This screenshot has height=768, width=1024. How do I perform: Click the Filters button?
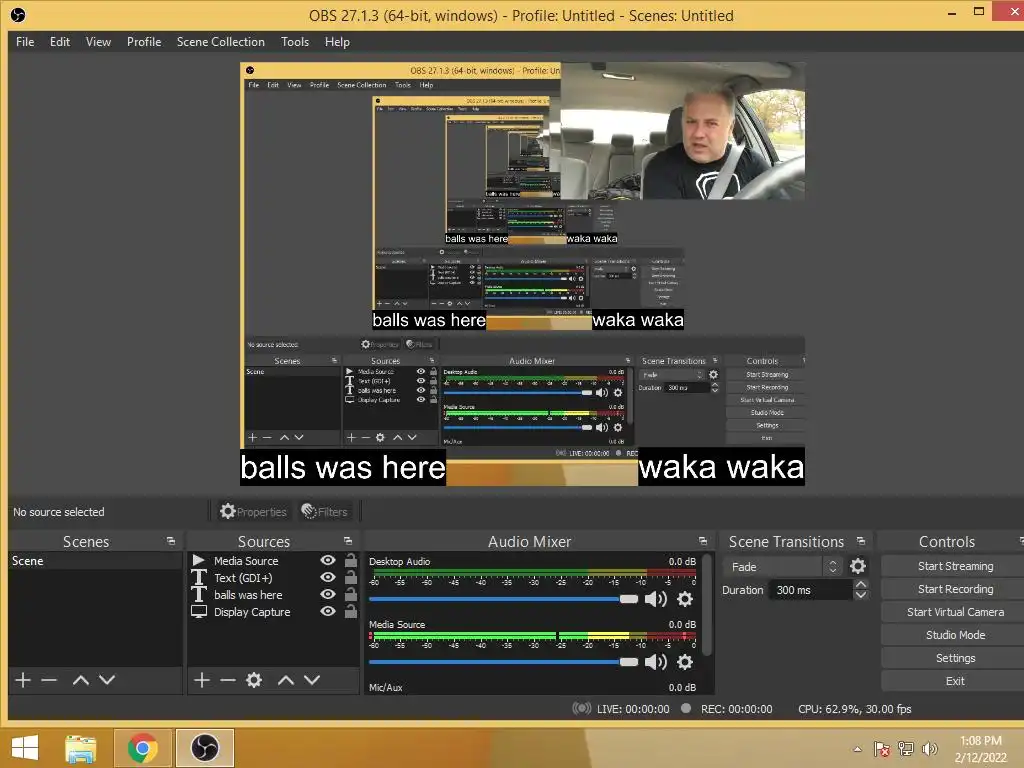click(325, 511)
